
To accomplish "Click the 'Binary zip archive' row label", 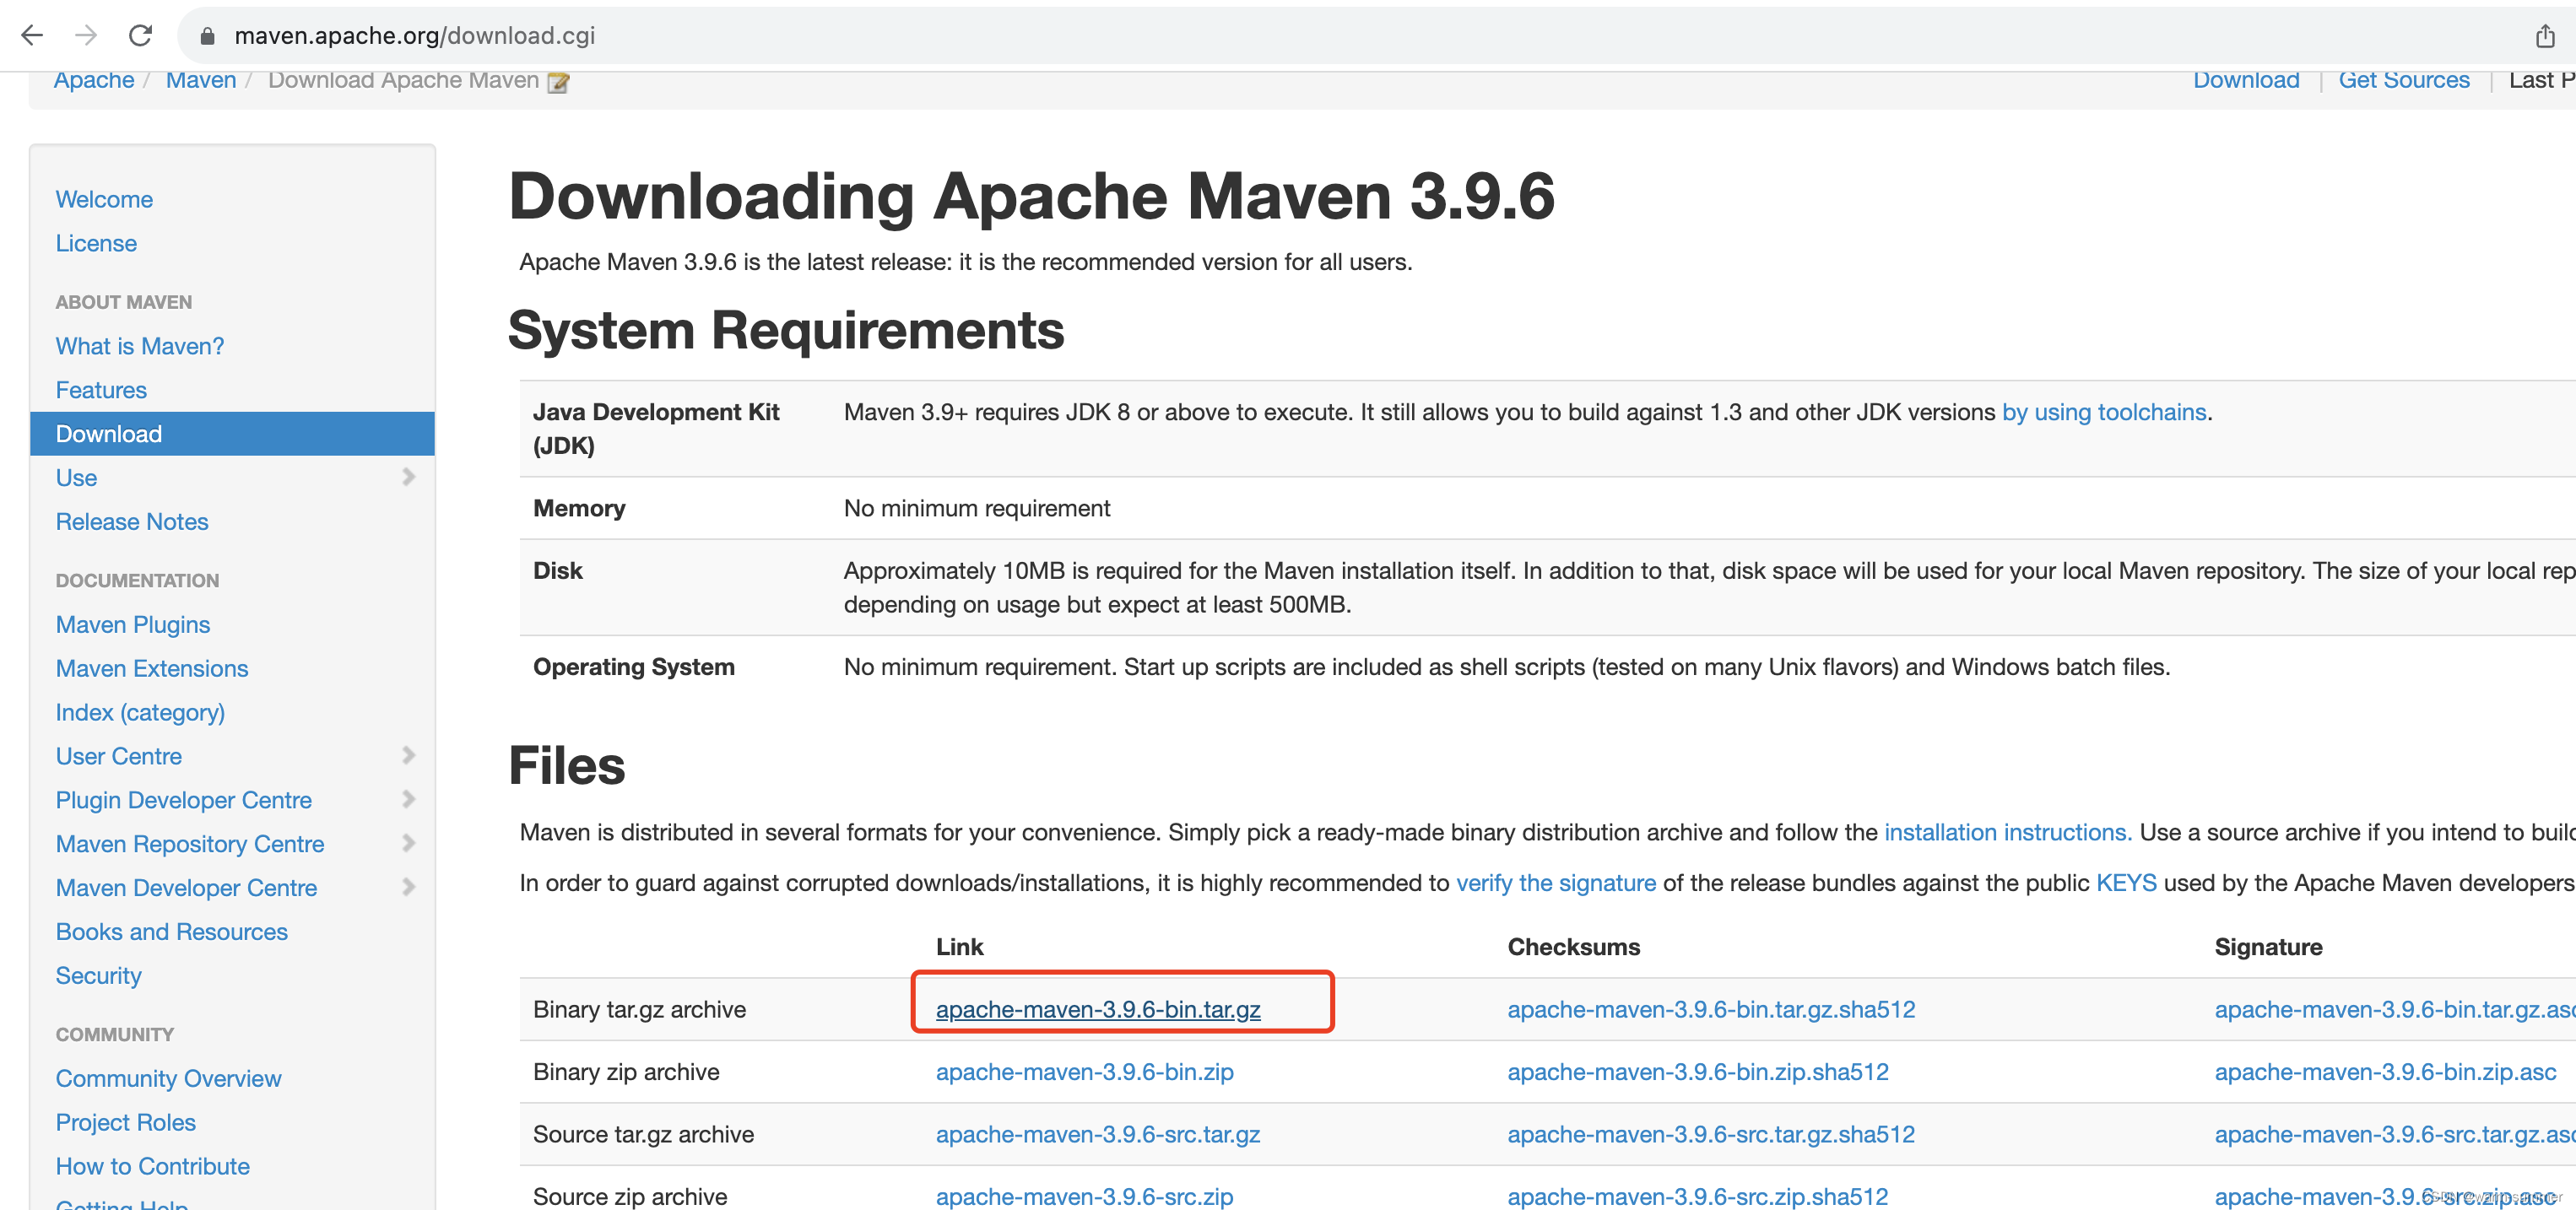I will pyautogui.click(x=626, y=1072).
